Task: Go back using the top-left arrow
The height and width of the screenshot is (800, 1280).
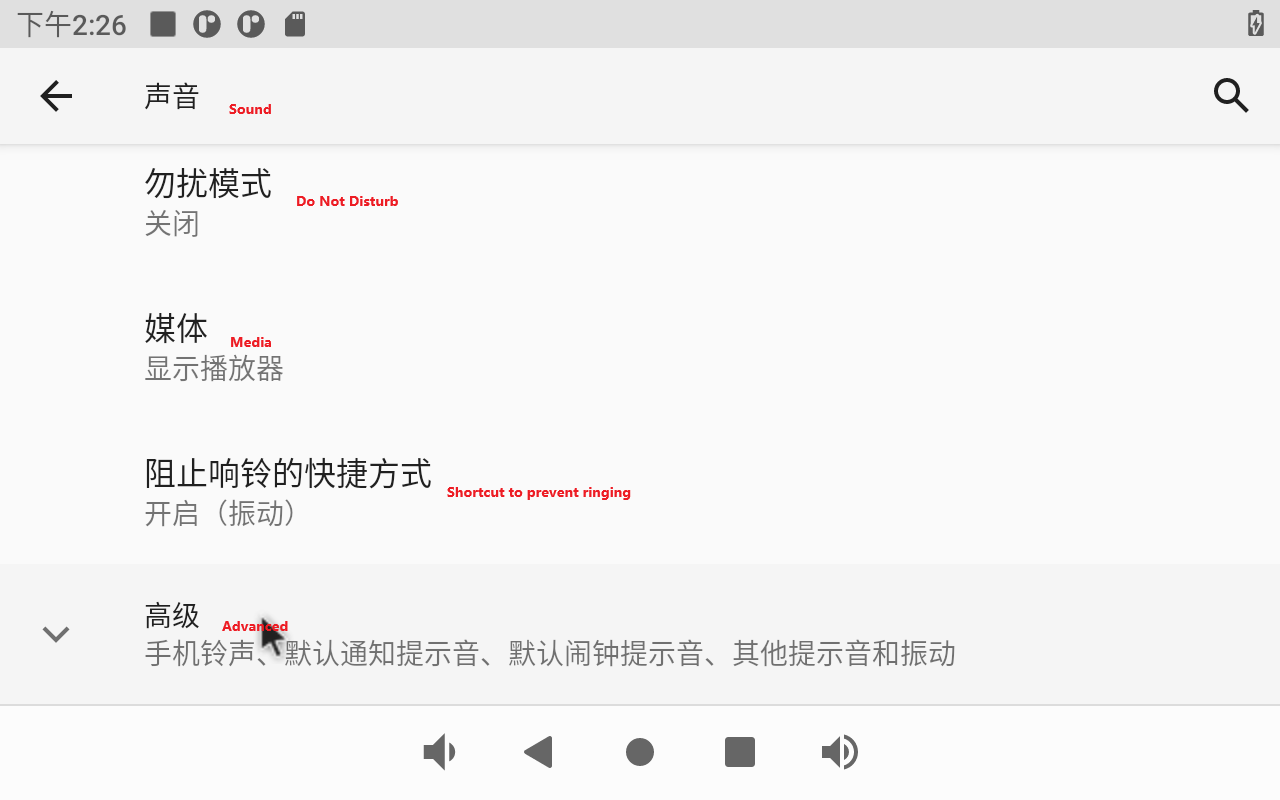Action: [x=56, y=96]
